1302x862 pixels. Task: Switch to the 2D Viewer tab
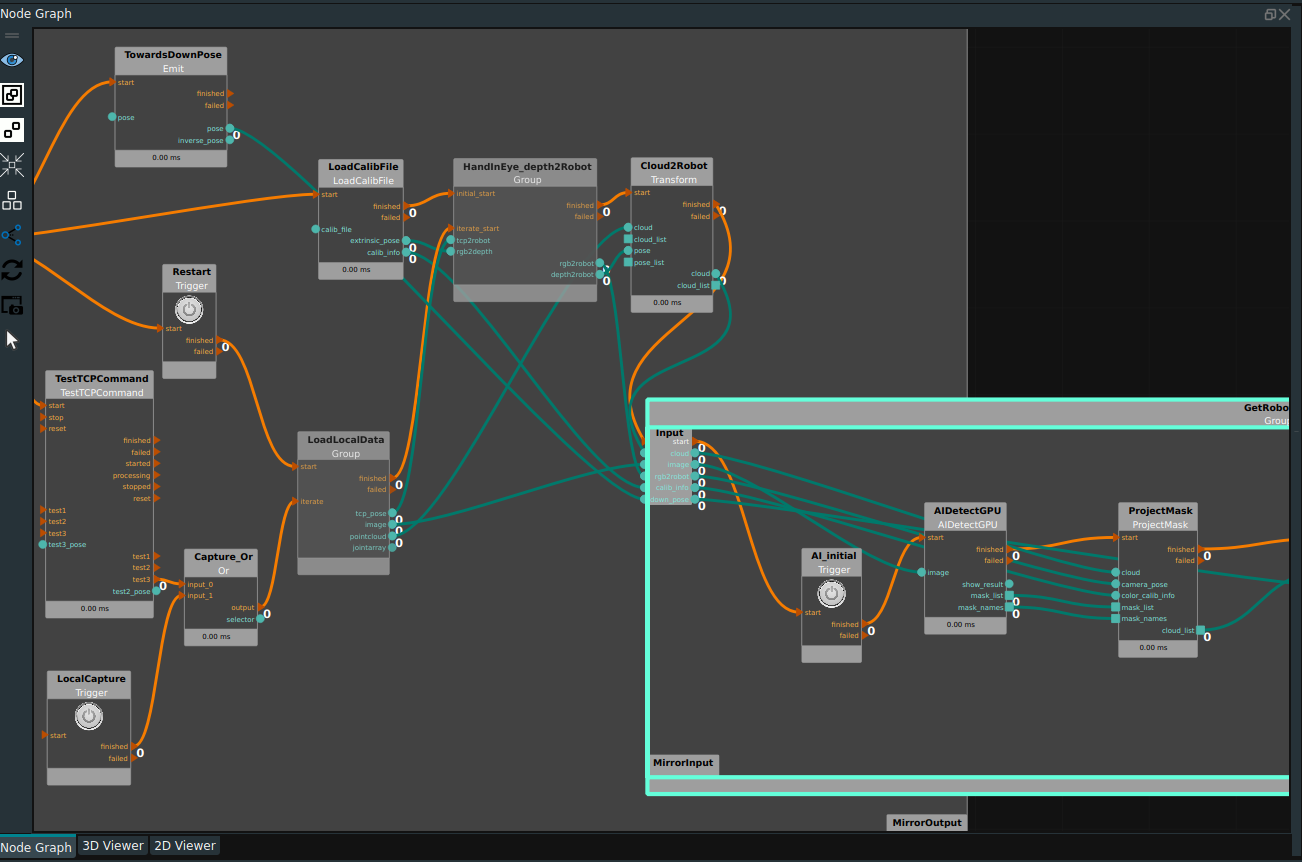pos(184,846)
